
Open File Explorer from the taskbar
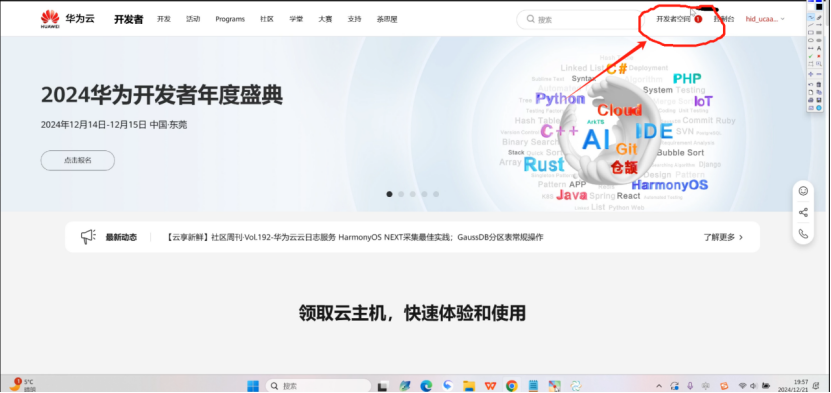click(468, 386)
